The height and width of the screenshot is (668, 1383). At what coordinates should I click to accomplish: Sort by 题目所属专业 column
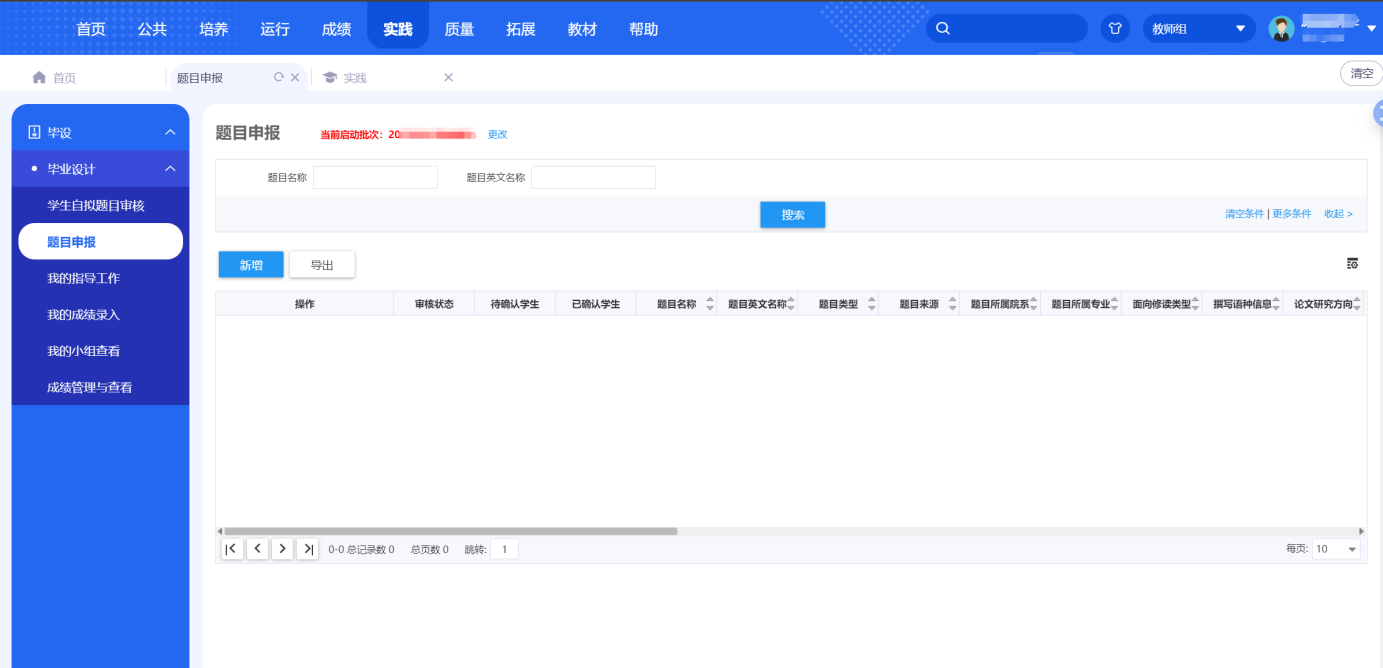tap(1115, 304)
